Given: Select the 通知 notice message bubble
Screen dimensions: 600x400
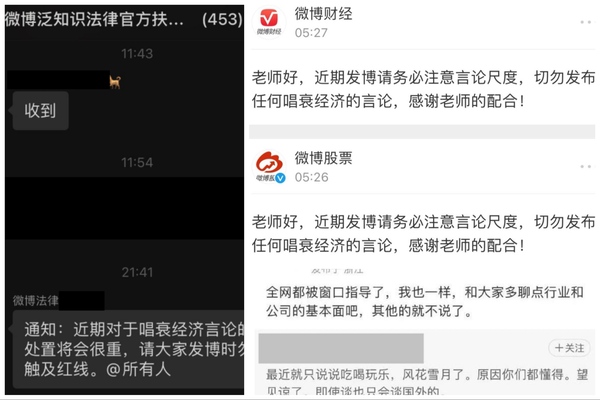Looking at the screenshot, I should pyautogui.click(x=129, y=349).
